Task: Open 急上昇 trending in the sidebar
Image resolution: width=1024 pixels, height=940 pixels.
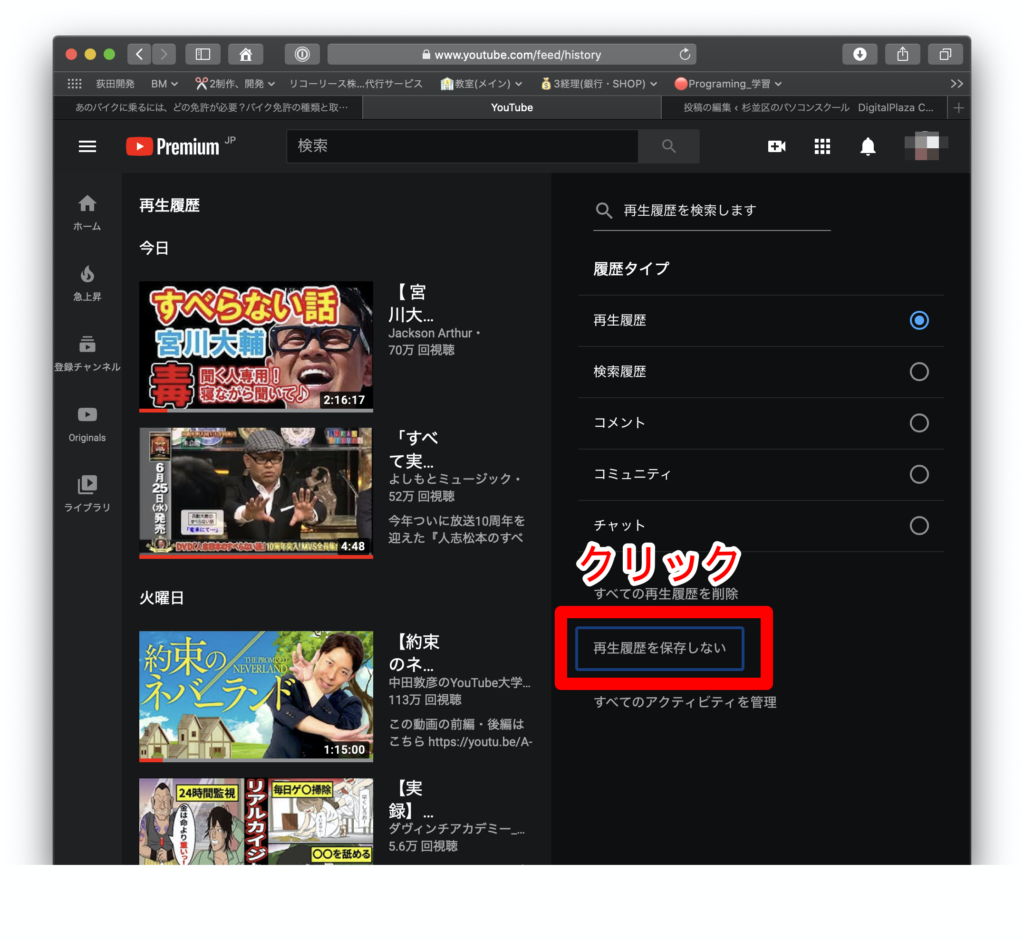Action: (87, 282)
